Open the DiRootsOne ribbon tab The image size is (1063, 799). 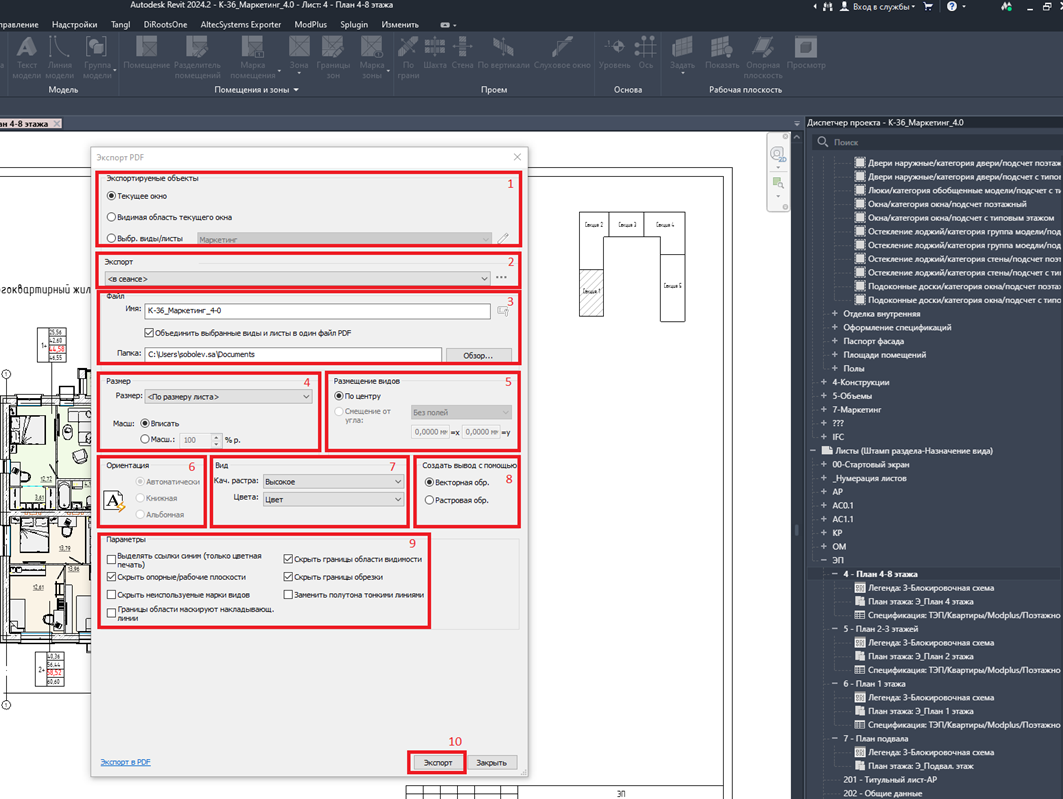click(165, 24)
